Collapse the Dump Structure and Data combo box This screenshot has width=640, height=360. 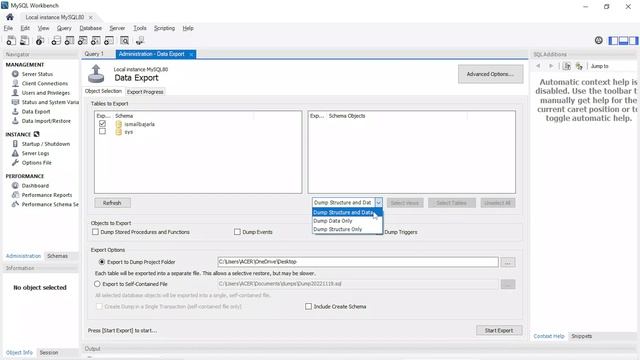[379, 202]
